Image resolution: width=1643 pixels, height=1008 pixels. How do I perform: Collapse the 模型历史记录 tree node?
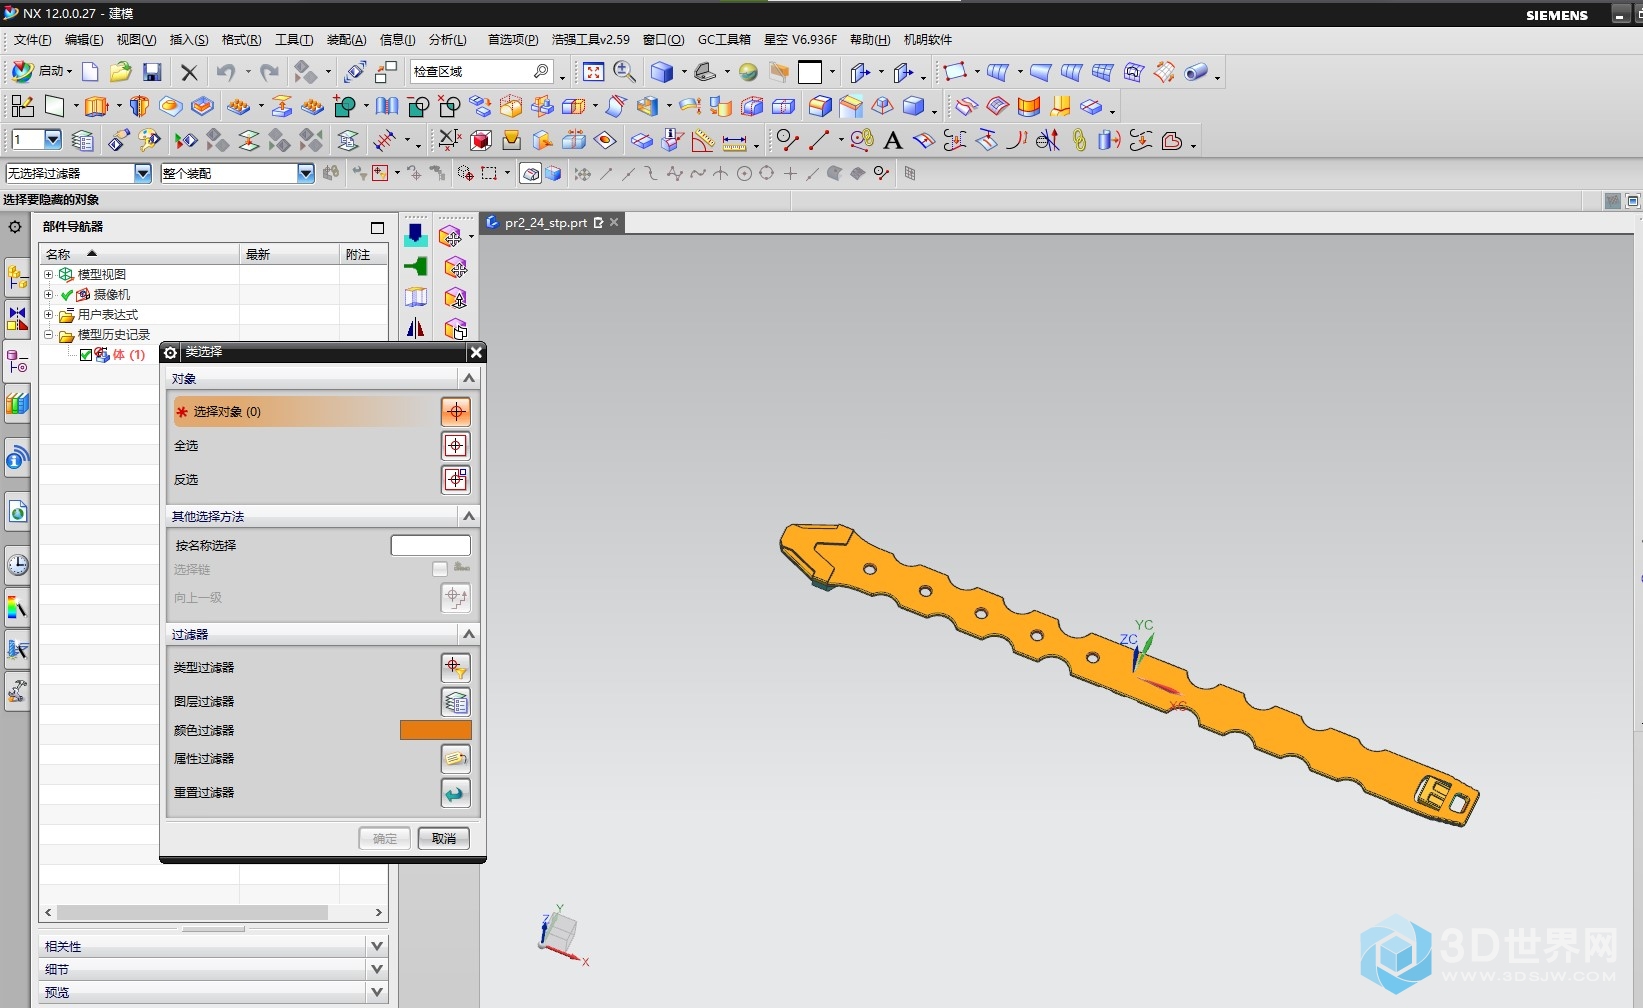pyautogui.click(x=48, y=335)
